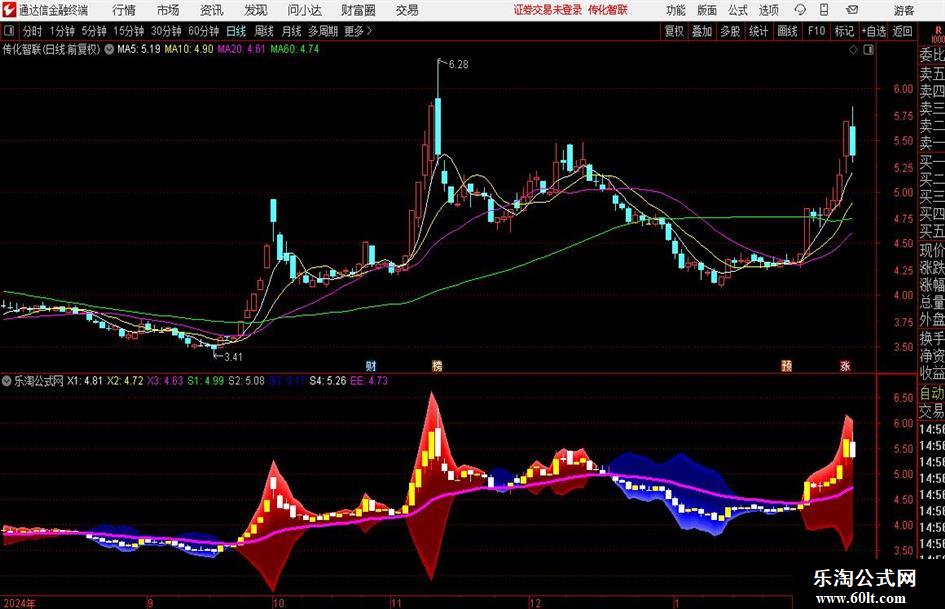Click the 预 marker on chart
945x609 pixels.
click(x=786, y=365)
